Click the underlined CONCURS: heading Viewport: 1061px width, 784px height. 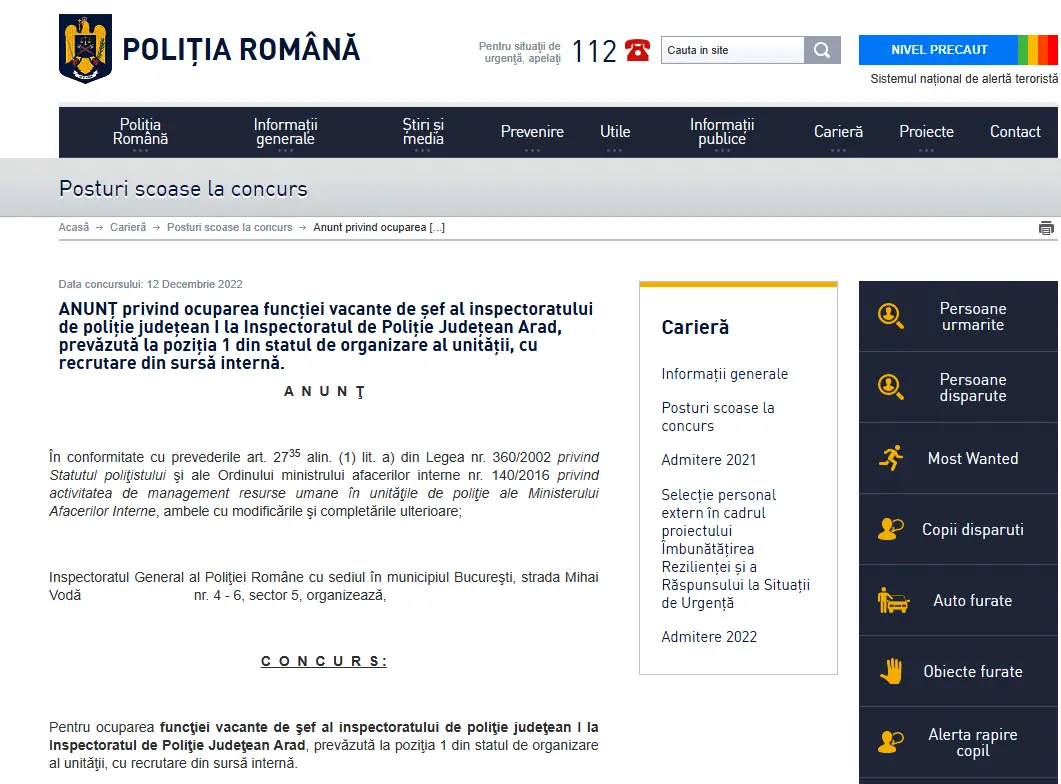click(324, 661)
